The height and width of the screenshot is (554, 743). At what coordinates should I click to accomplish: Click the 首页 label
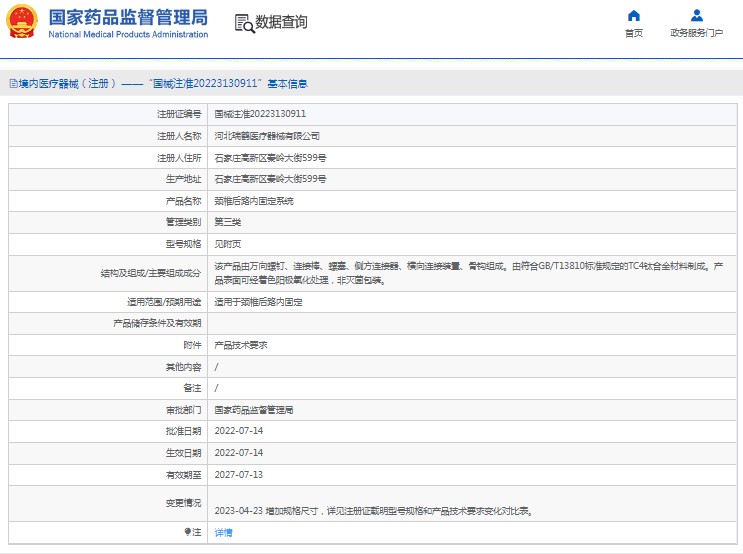pyautogui.click(x=633, y=33)
